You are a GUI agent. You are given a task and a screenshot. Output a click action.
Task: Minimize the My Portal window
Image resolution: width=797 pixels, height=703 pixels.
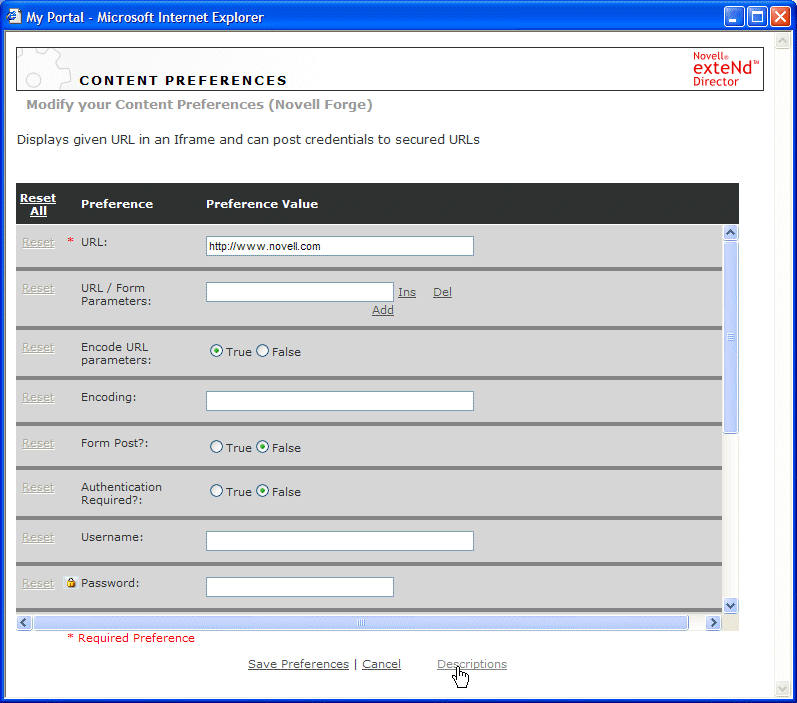pos(733,17)
